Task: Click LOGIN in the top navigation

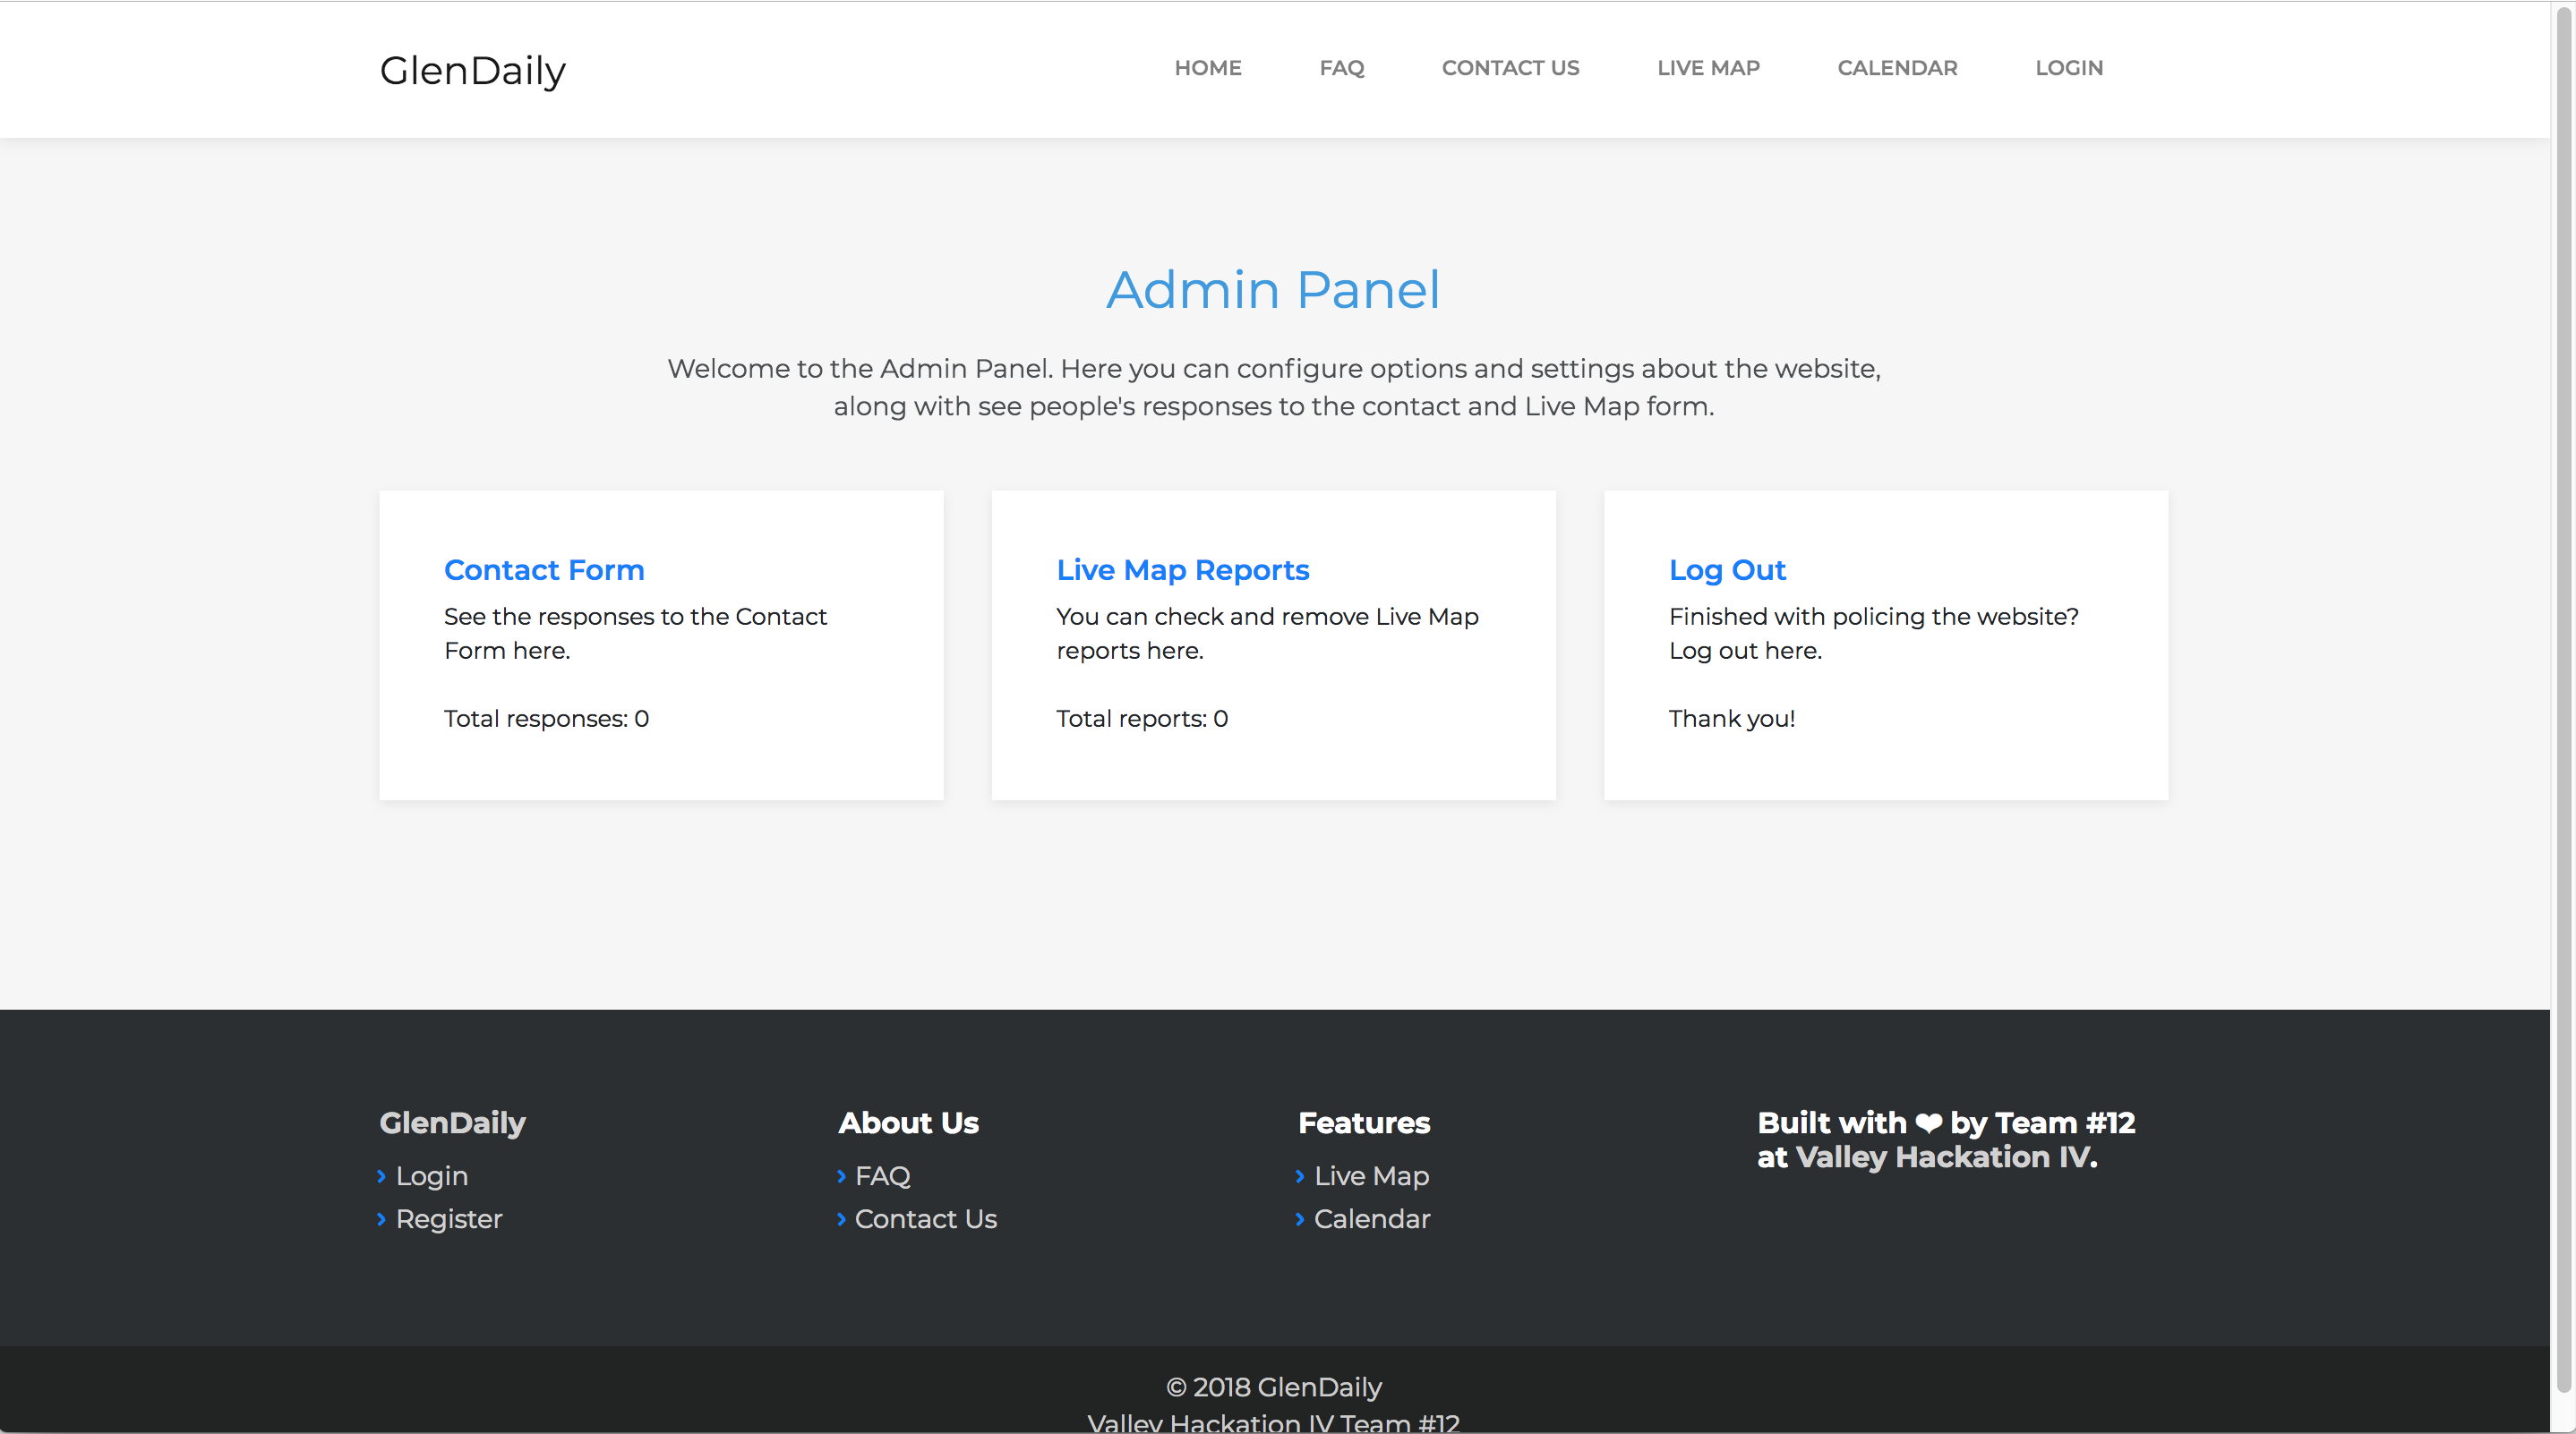Action: (x=2069, y=68)
